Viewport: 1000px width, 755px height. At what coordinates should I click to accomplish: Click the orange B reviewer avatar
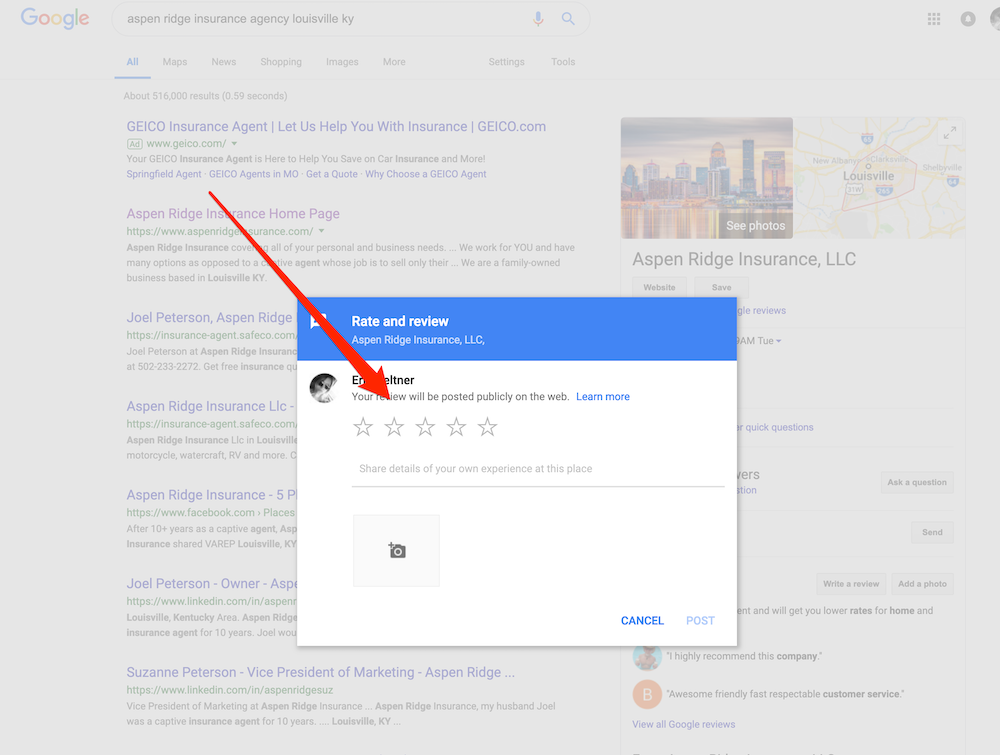647,694
